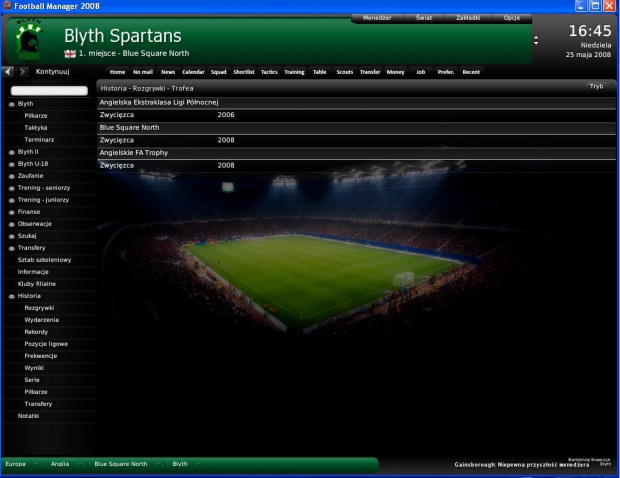620x478 pixels.
Task: Click the forward navigation arrow
Action: (x=23, y=72)
